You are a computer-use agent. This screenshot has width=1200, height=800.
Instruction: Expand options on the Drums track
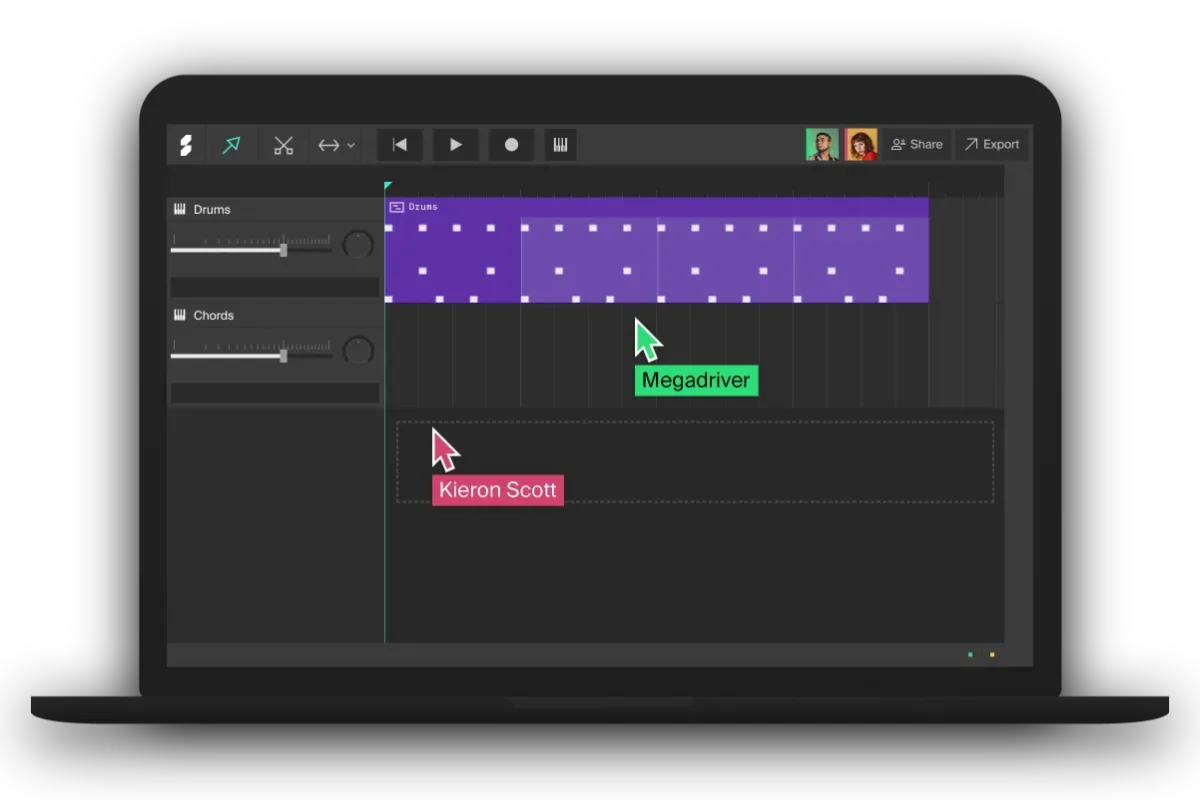point(275,286)
